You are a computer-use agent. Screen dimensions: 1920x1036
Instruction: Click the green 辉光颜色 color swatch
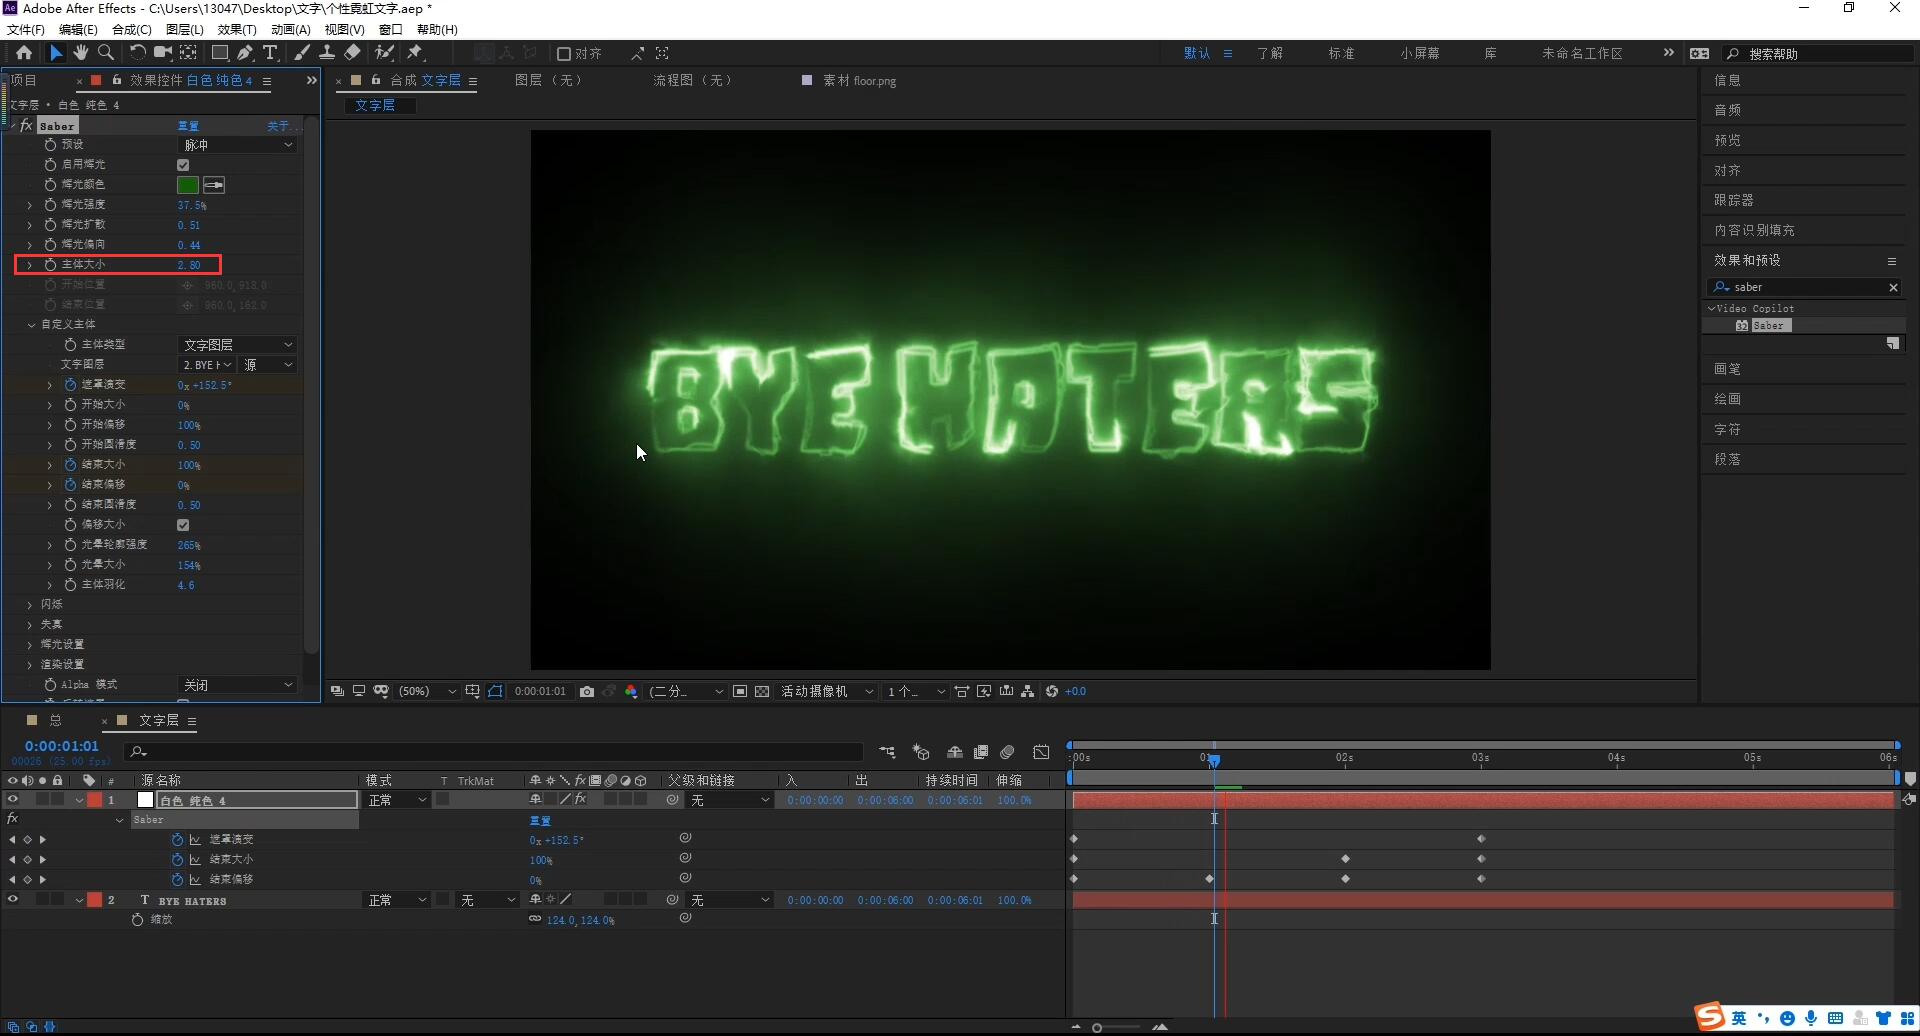point(187,185)
